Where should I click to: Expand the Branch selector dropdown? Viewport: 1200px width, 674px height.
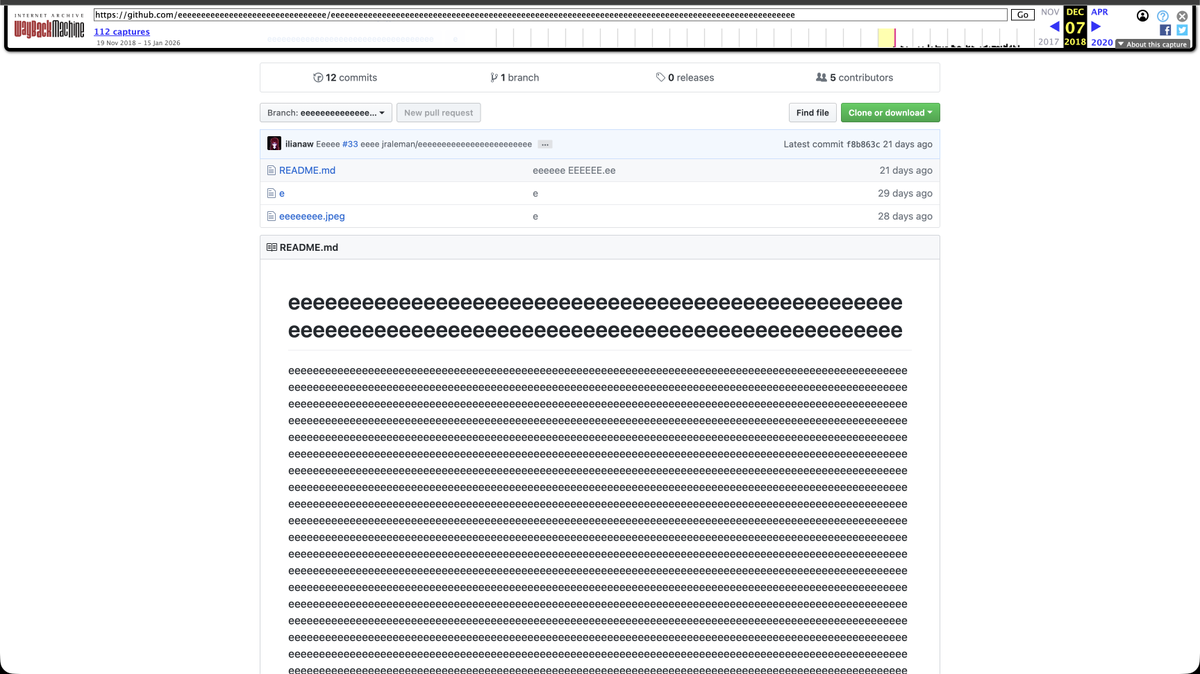[326, 113]
